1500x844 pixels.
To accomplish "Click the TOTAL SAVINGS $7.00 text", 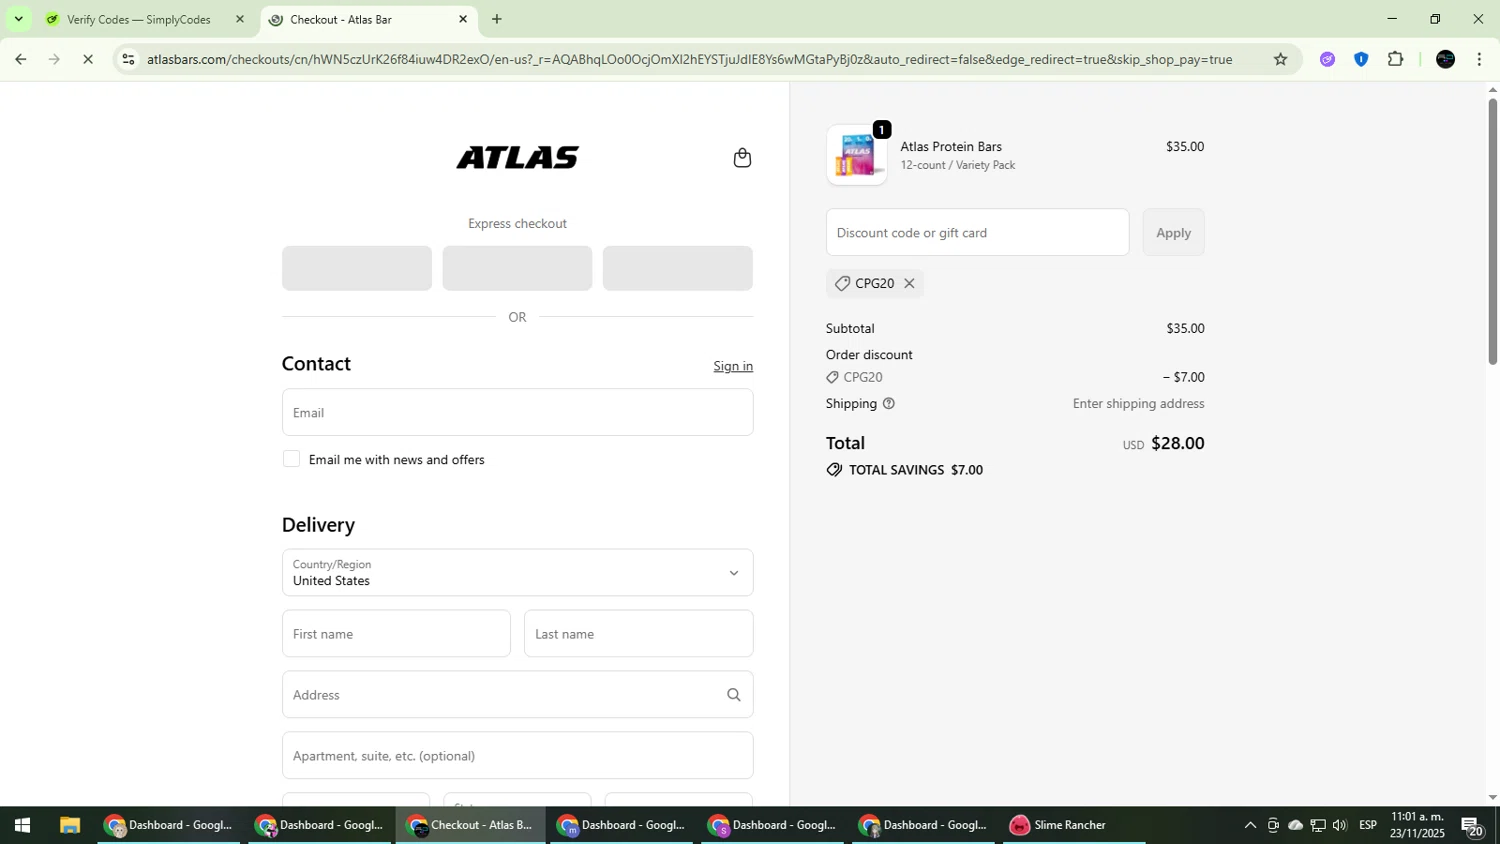I will tap(915, 470).
